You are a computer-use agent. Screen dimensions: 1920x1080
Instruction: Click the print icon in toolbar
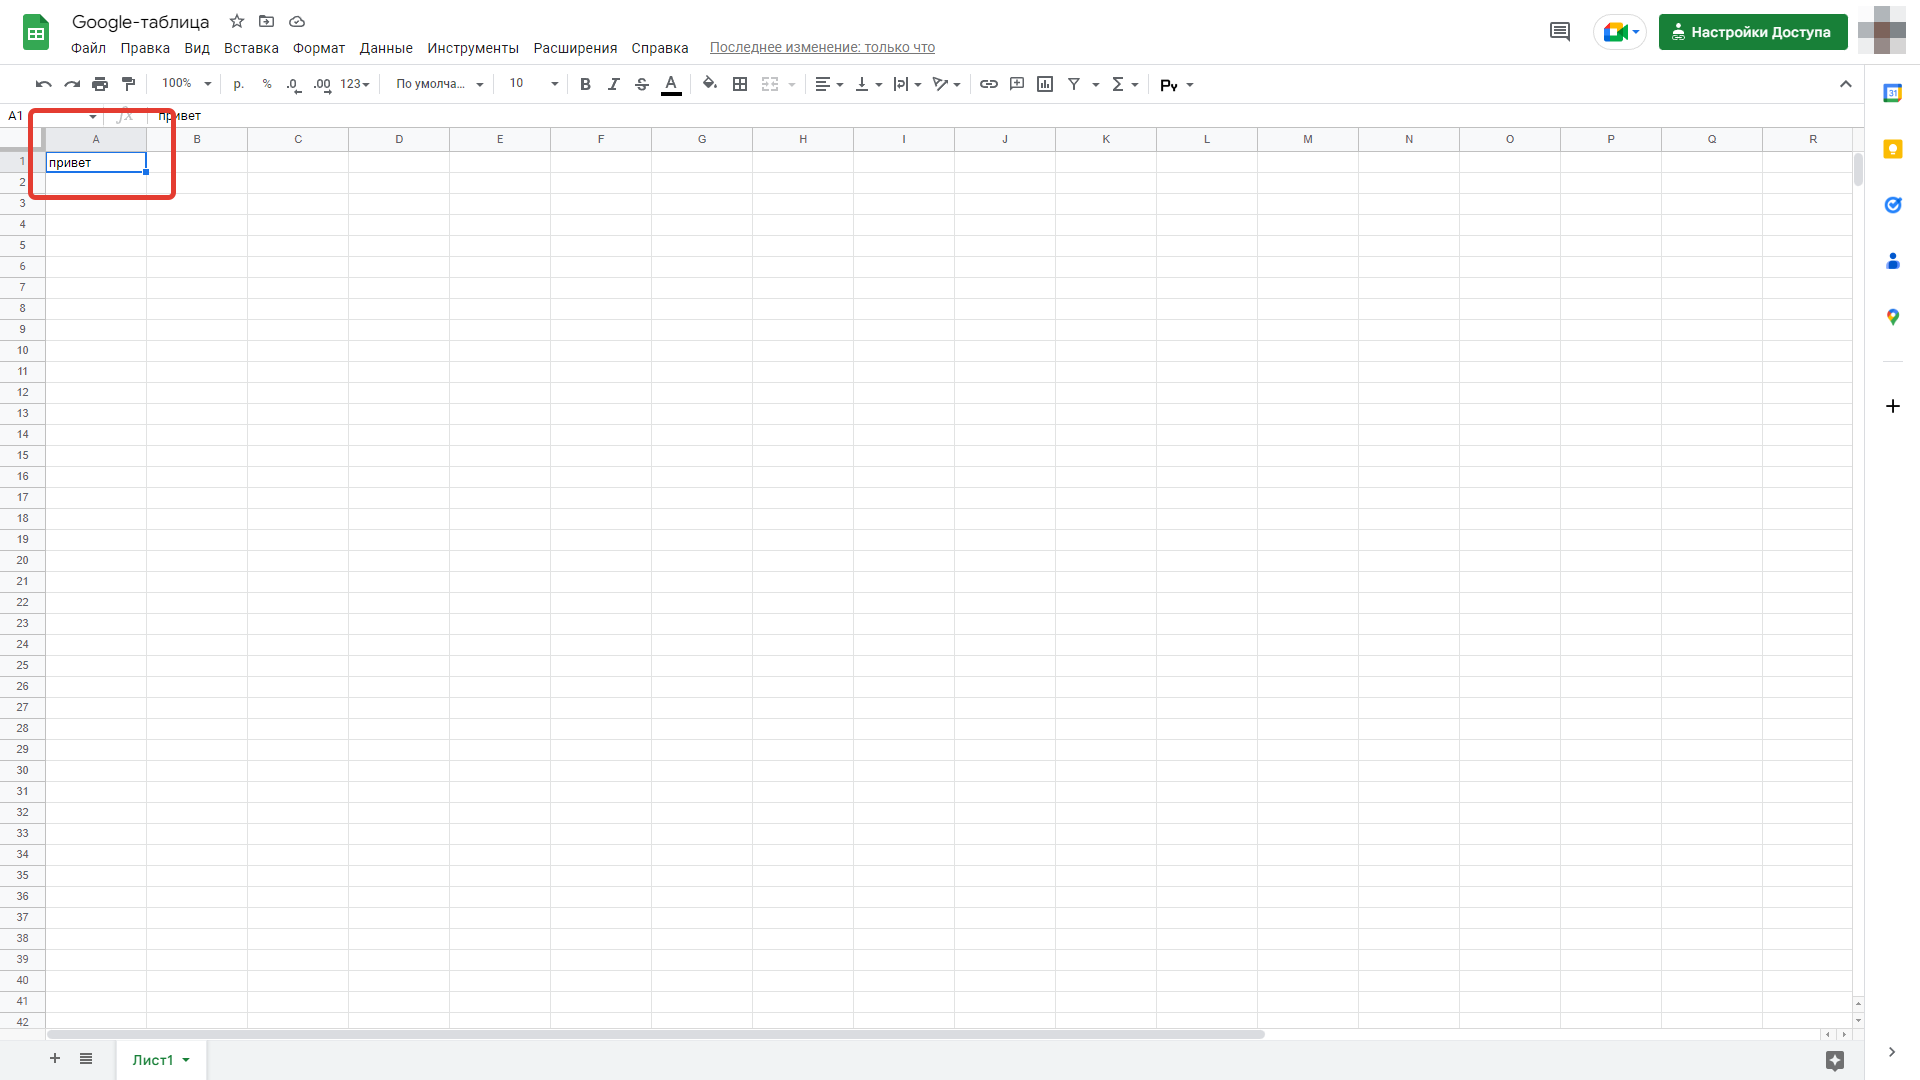(100, 84)
